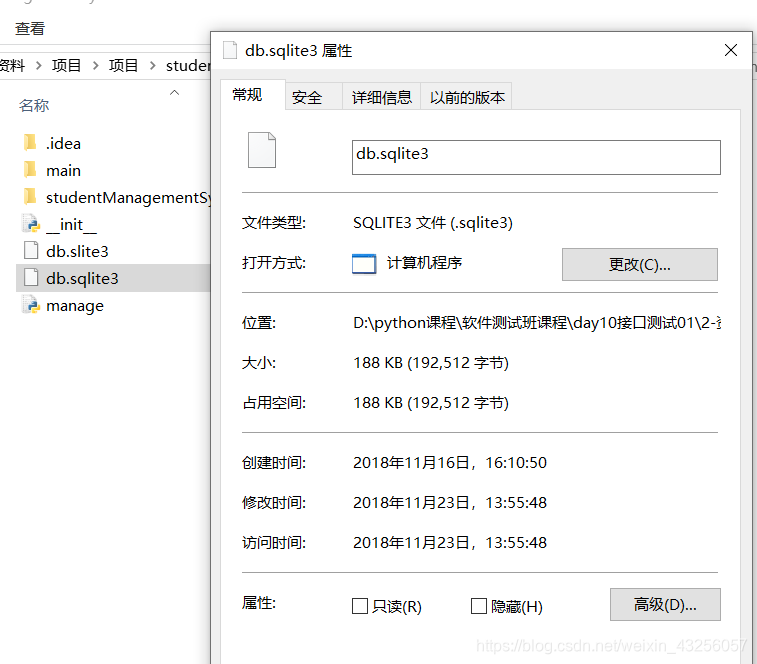
Task: Select the db.slite3 file name
Action: coord(77,252)
